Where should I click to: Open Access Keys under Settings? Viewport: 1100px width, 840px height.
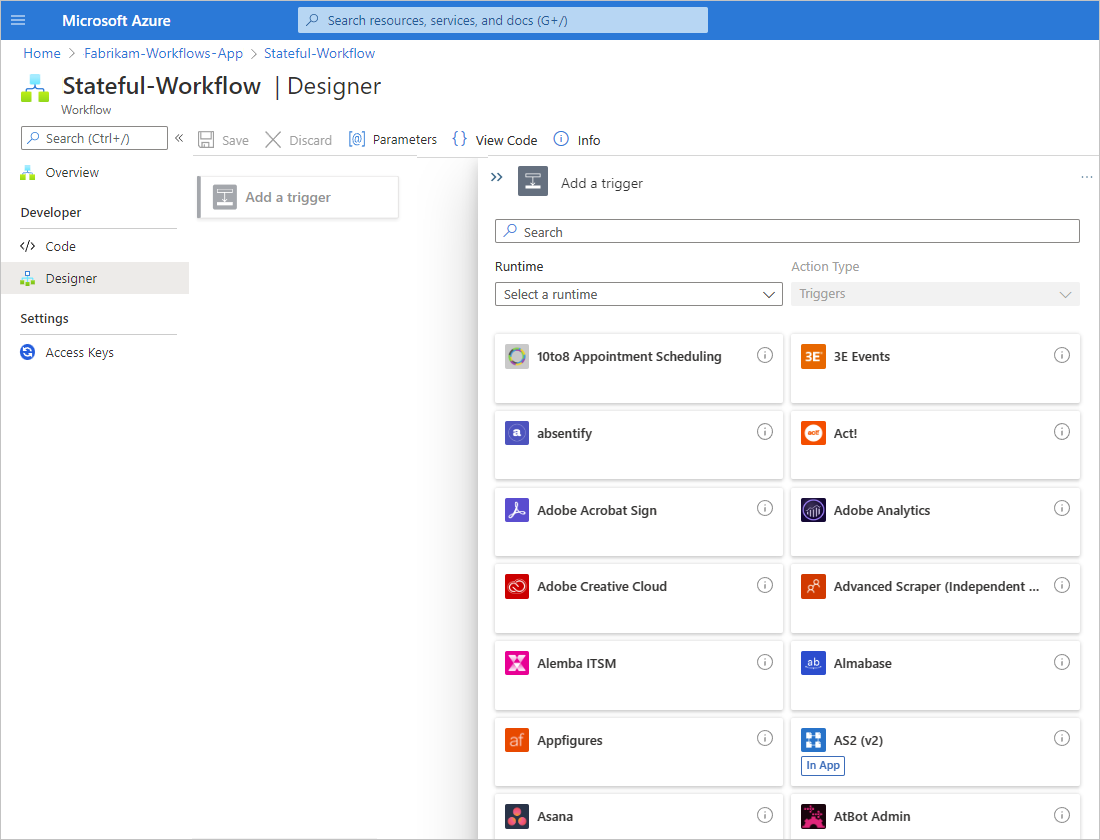(77, 352)
